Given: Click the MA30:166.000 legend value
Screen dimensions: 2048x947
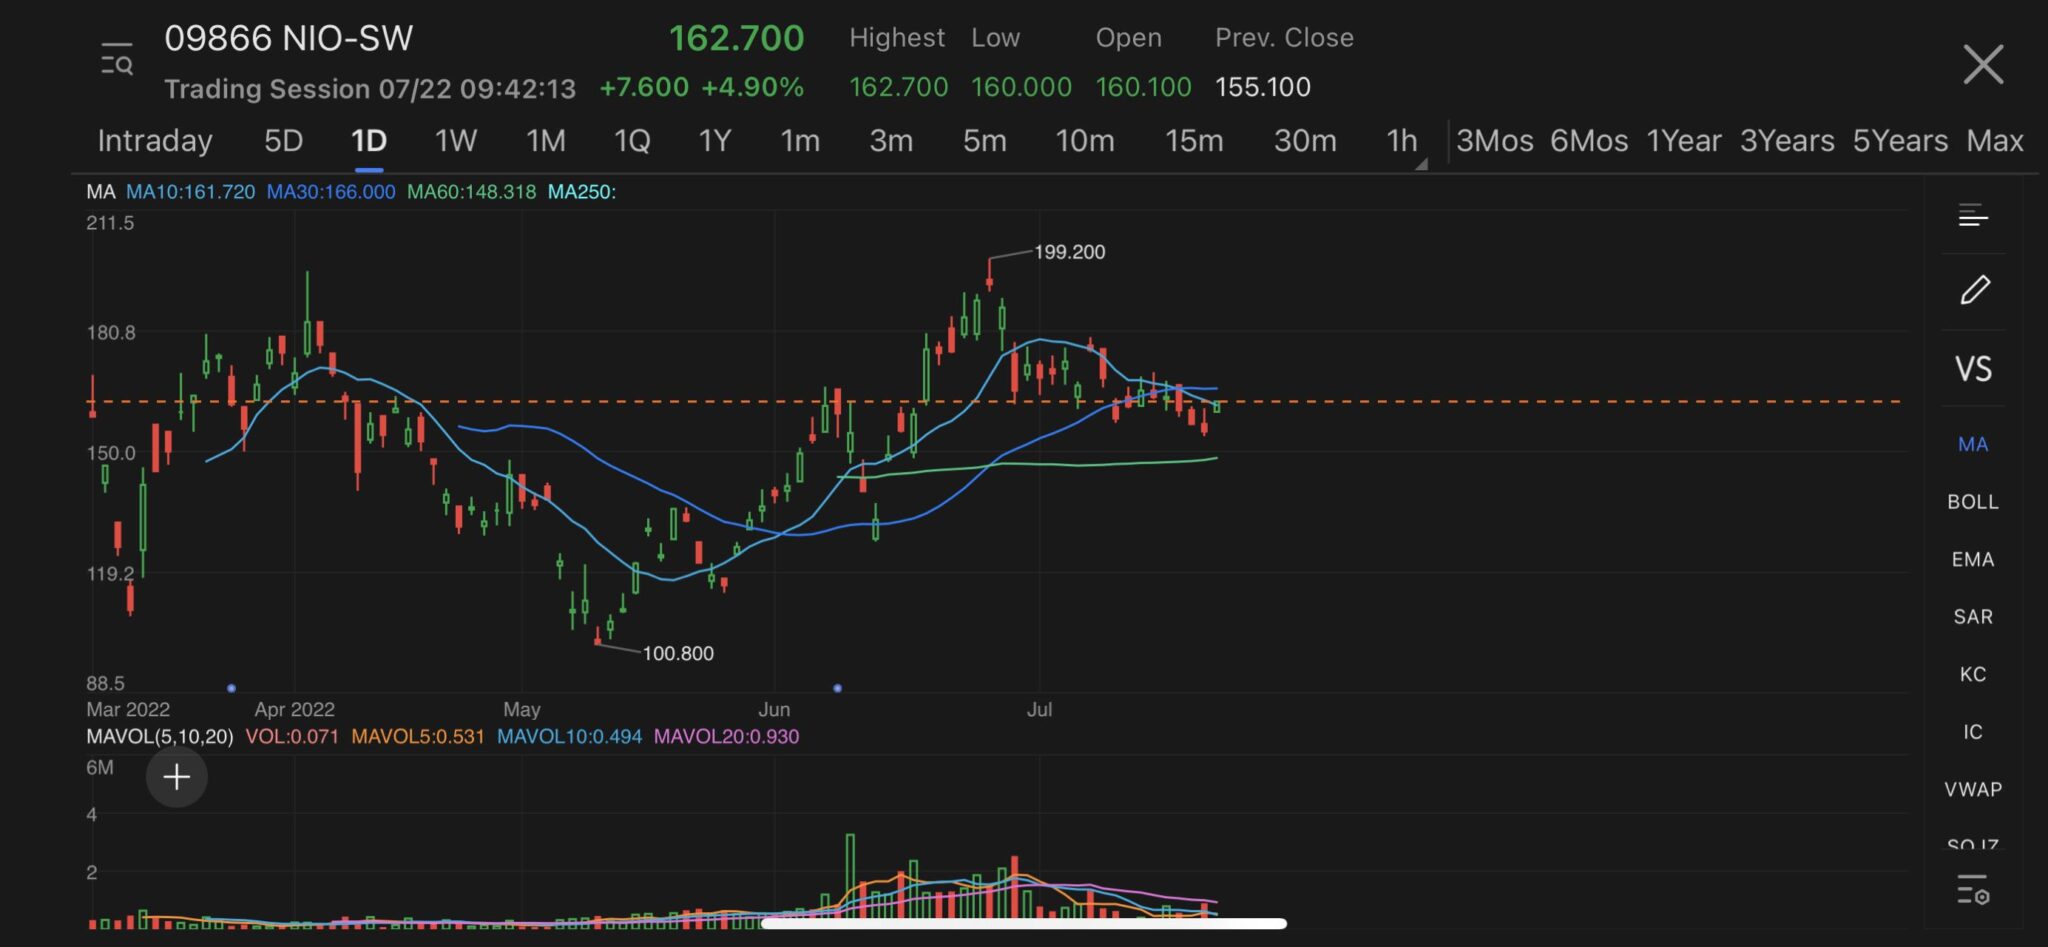Looking at the screenshot, I should pos(331,192).
